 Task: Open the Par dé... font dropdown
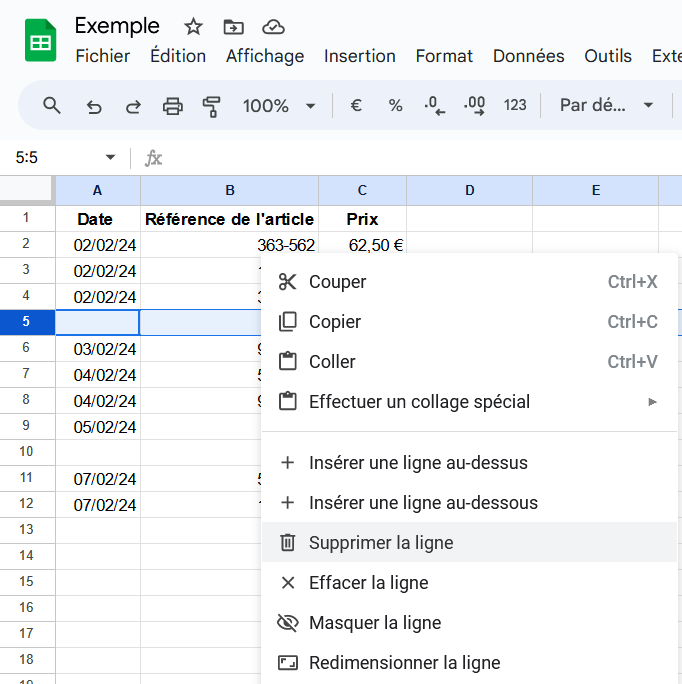click(606, 105)
